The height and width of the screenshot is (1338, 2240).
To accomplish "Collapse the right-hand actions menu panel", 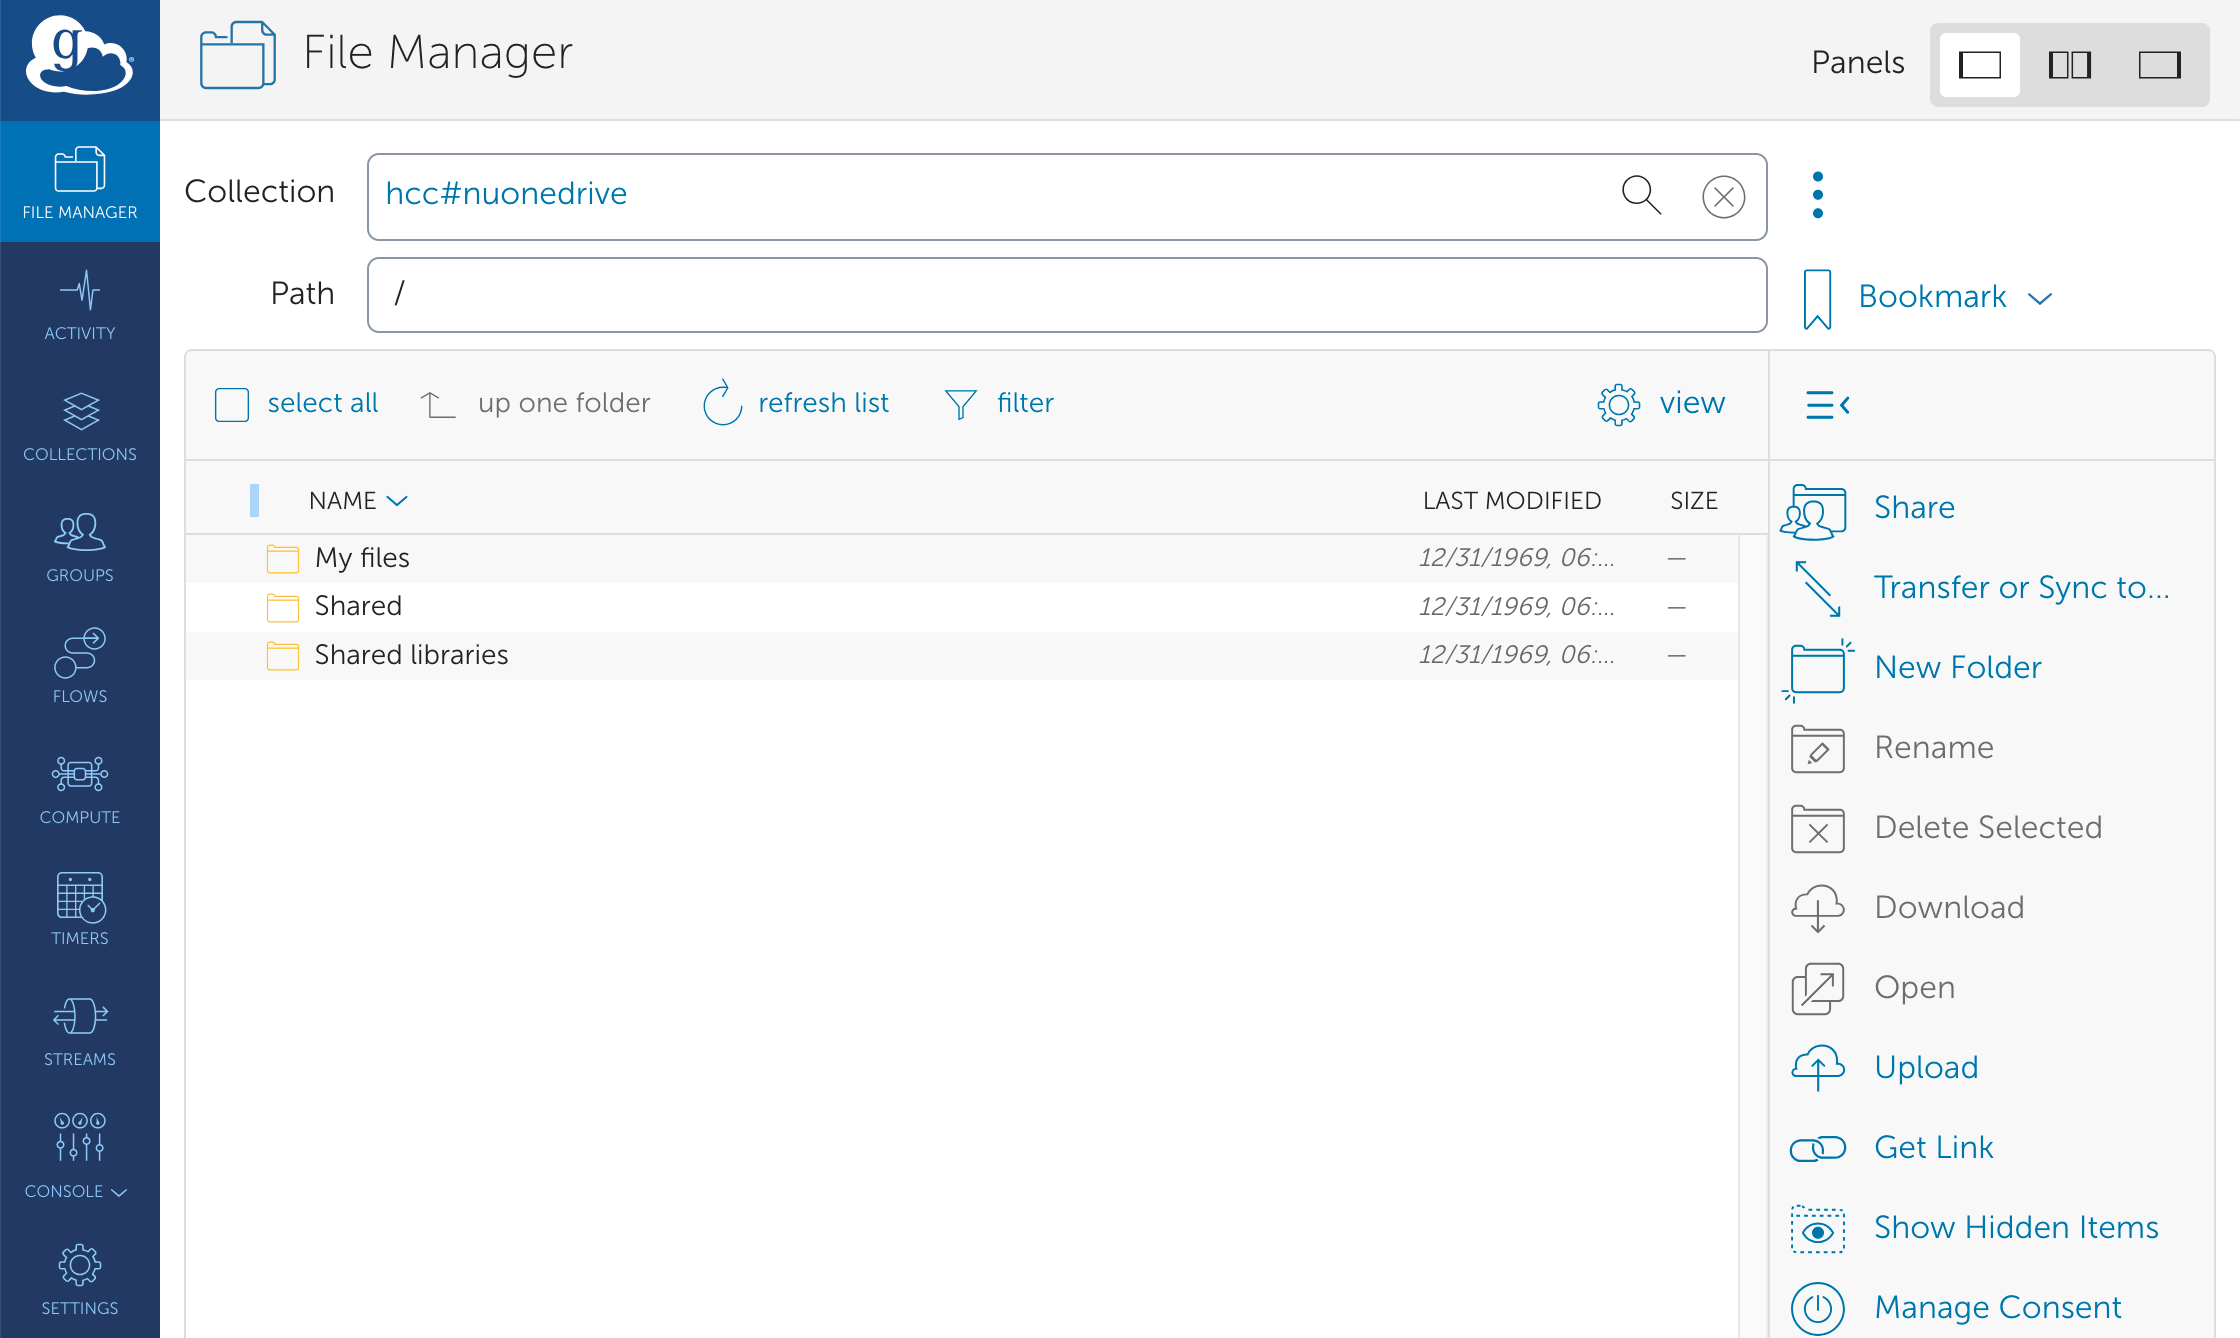I will coord(1827,405).
